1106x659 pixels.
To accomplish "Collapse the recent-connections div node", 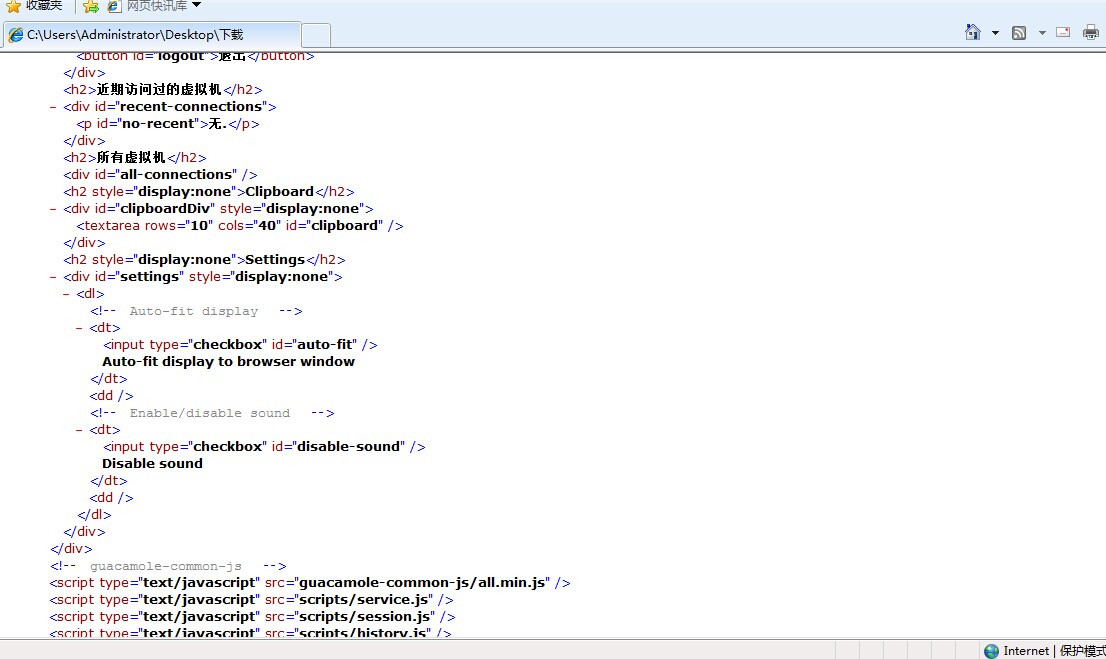I will 53,107.
